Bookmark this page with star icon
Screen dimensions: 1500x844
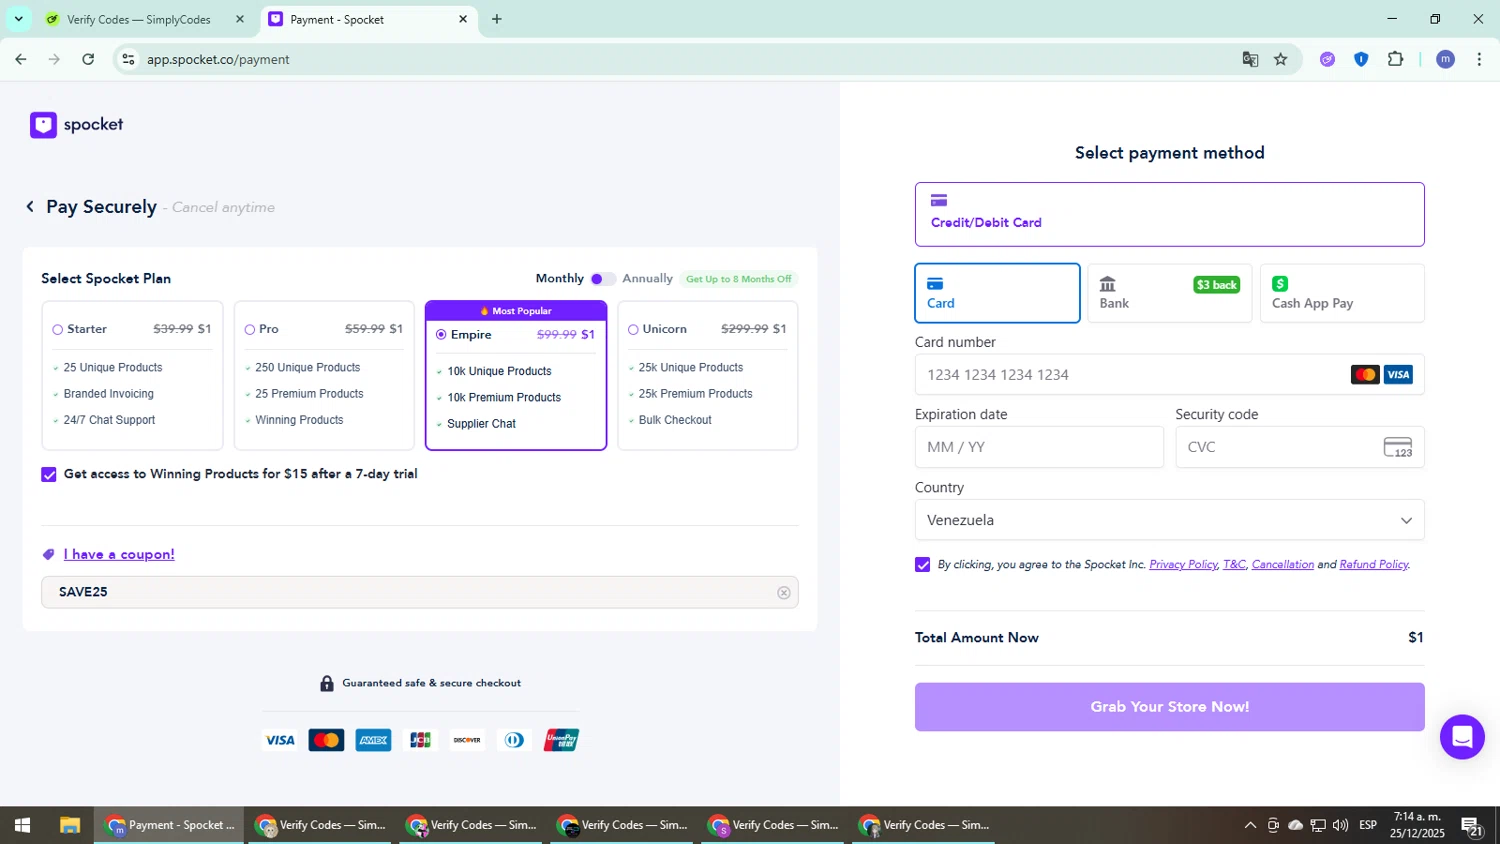coord(1281,59)
